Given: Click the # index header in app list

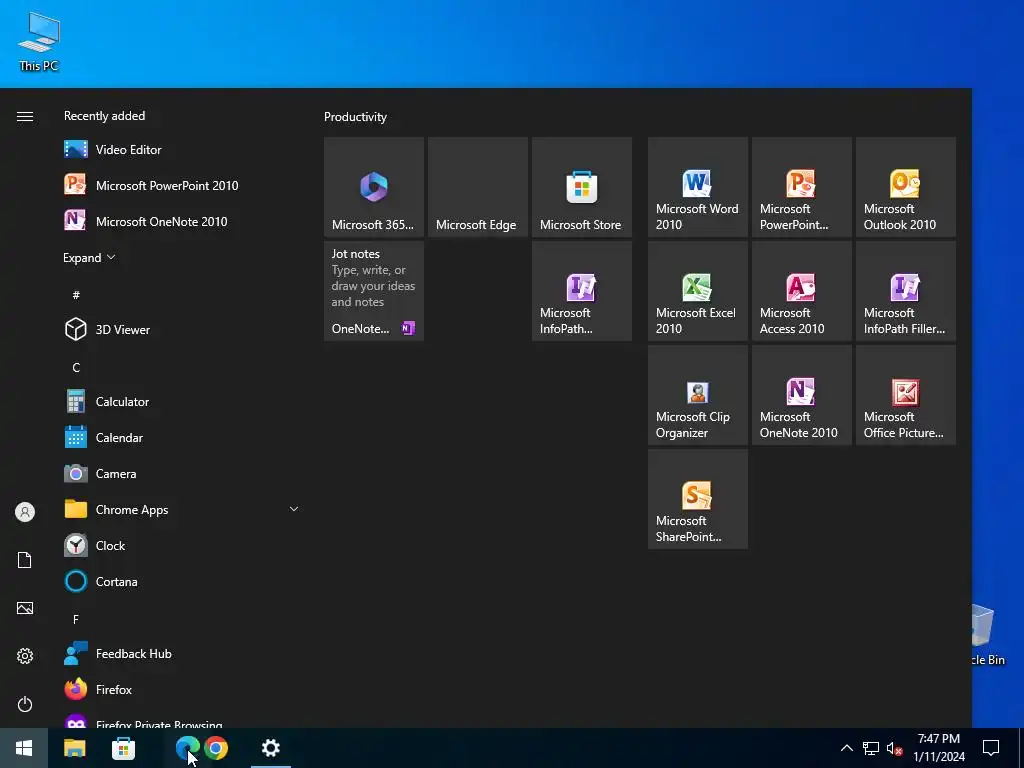Looking at the screenshot, I should [76, 295].
